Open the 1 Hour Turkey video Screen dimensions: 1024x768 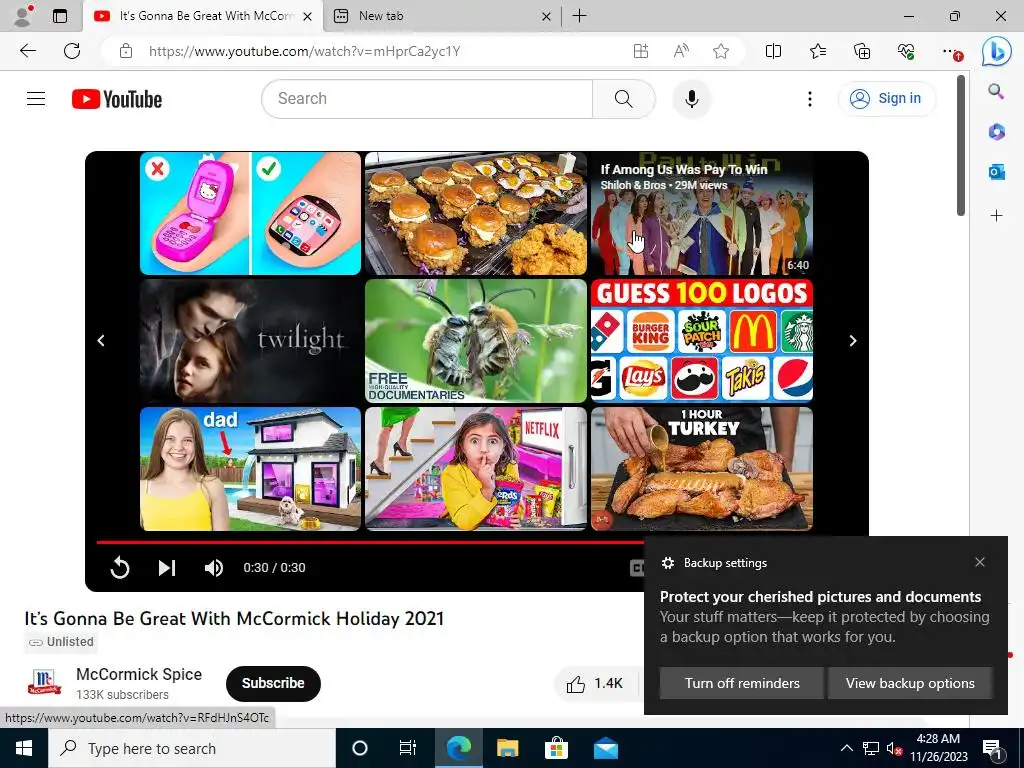(x=702, y=468)
